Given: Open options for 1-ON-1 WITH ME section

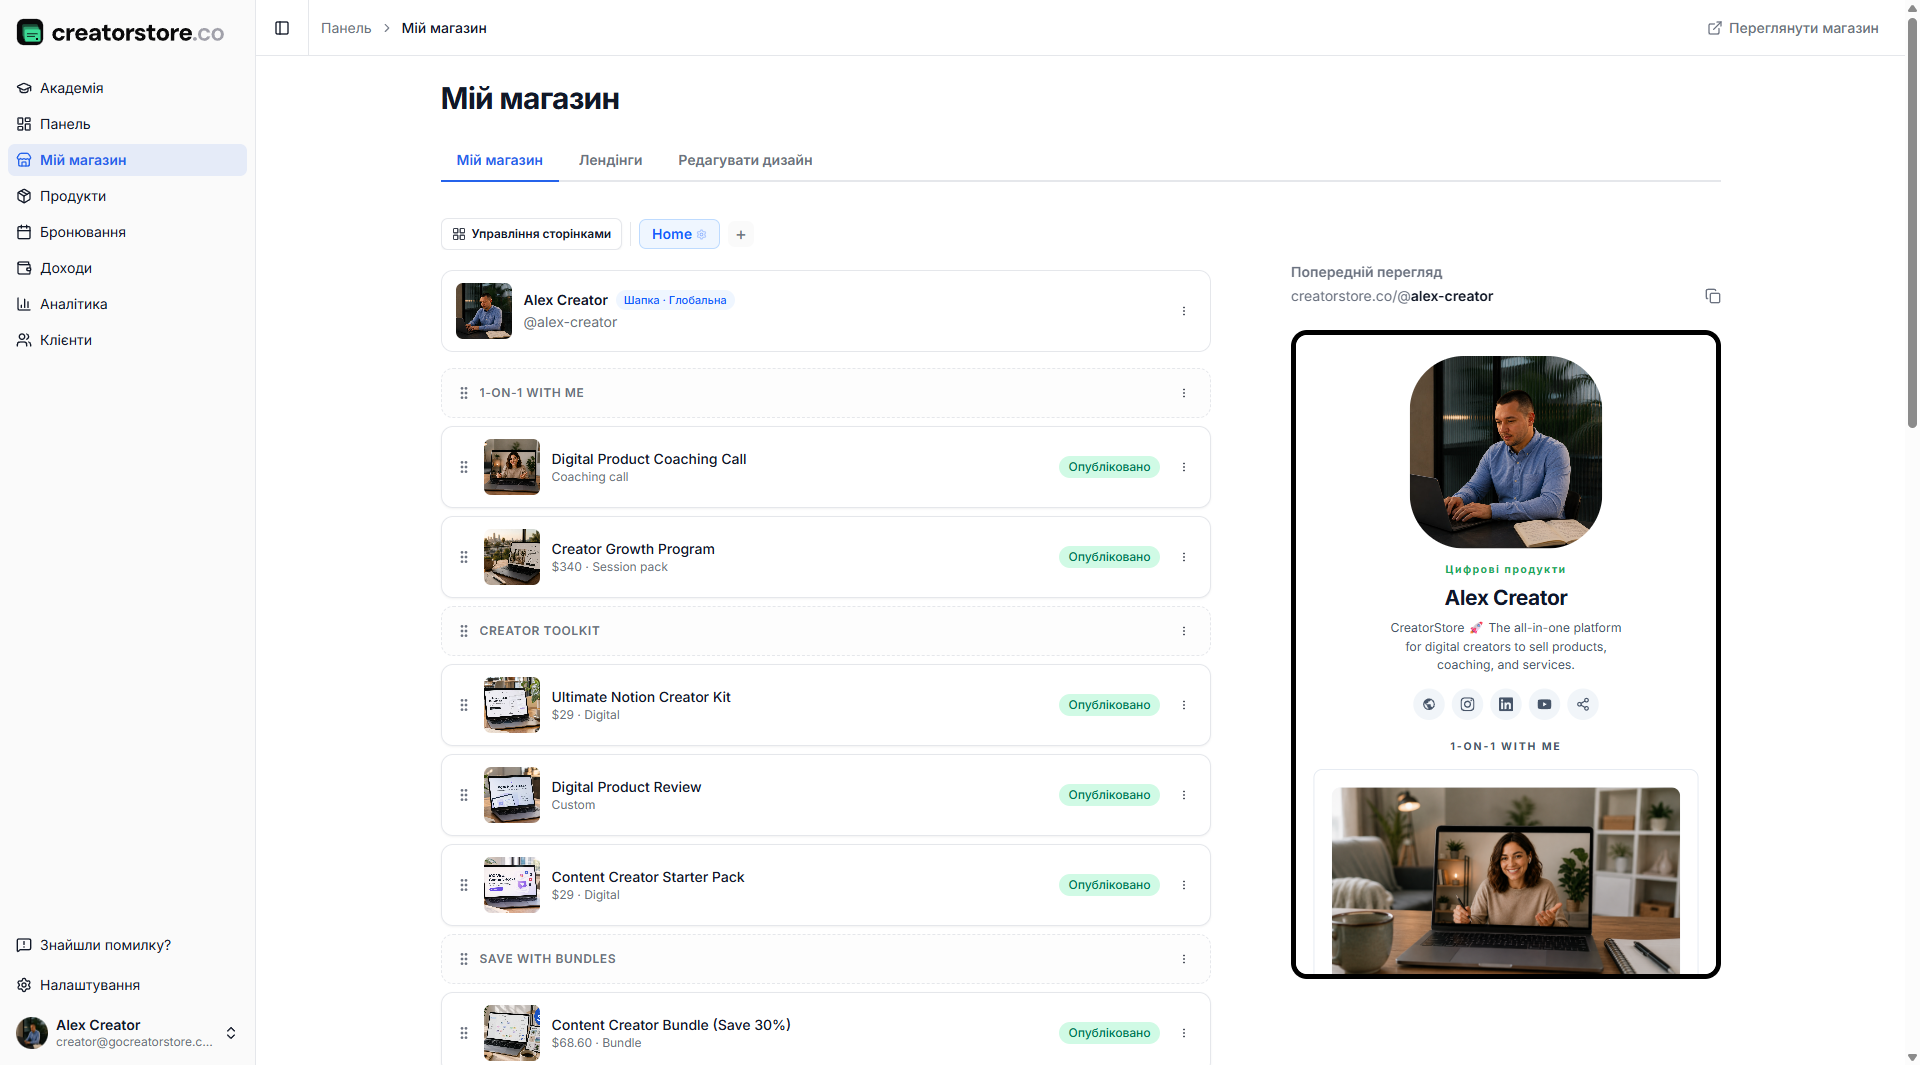Looking at the screenshot, I should [1184, 393].
